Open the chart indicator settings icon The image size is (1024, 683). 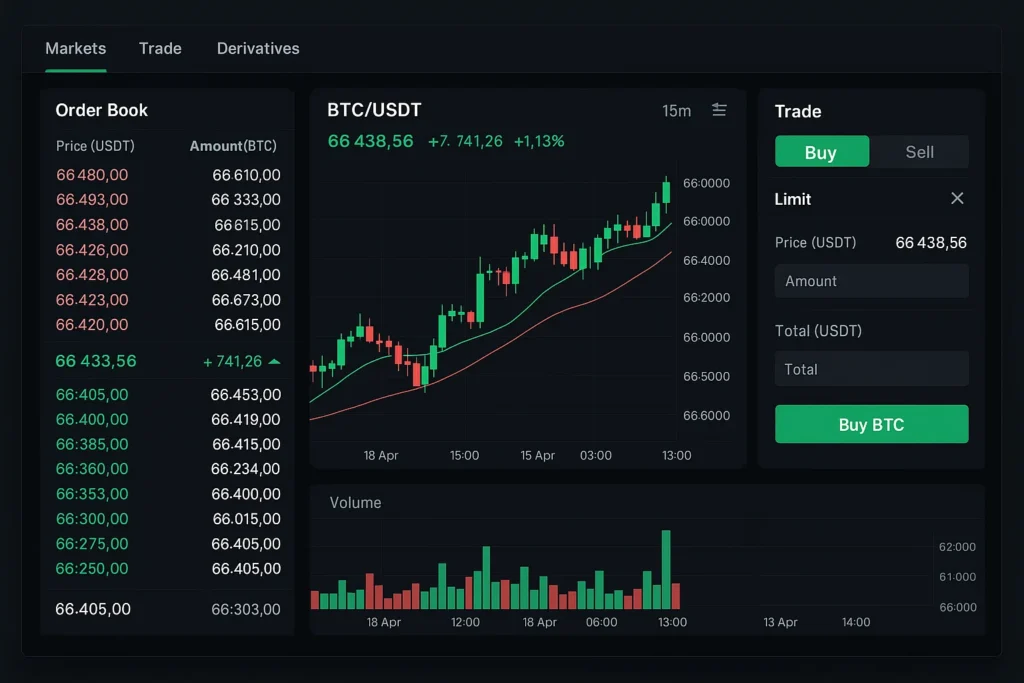coord(719,111)
